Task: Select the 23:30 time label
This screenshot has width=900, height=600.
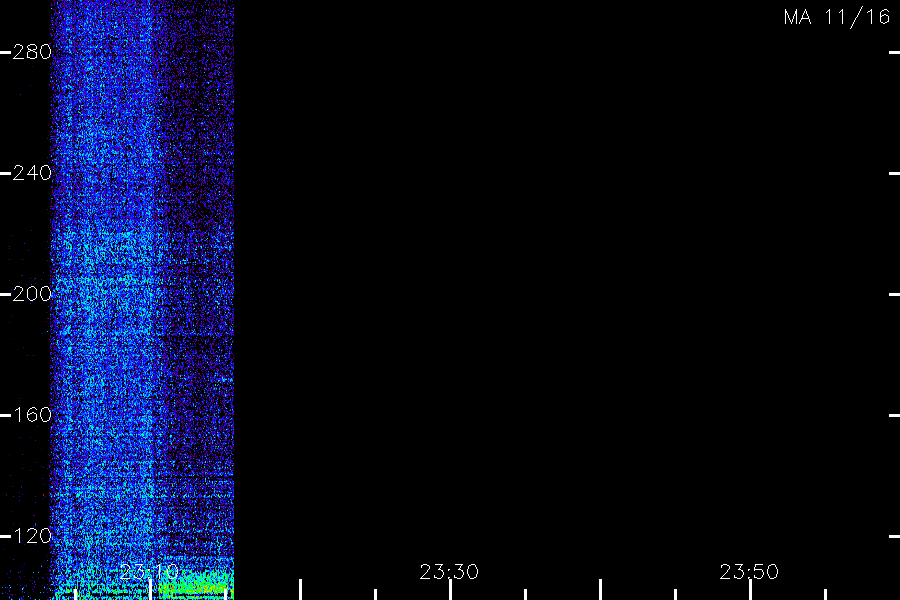Action: click(x=449, y=572)
